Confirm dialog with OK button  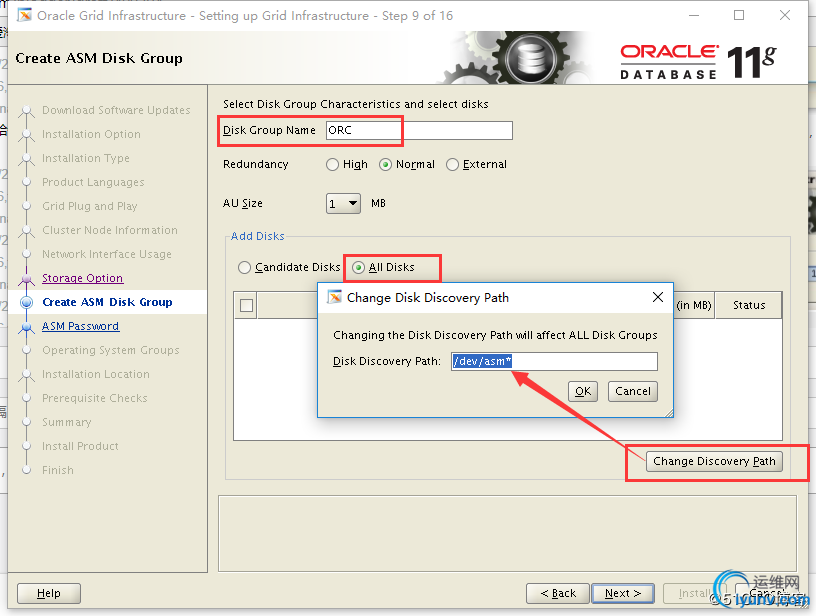(x=583, y=391)
